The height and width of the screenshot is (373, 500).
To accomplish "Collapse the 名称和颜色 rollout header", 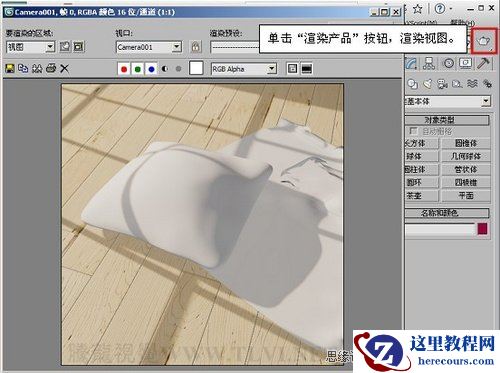I will click(x=448, y=213).
